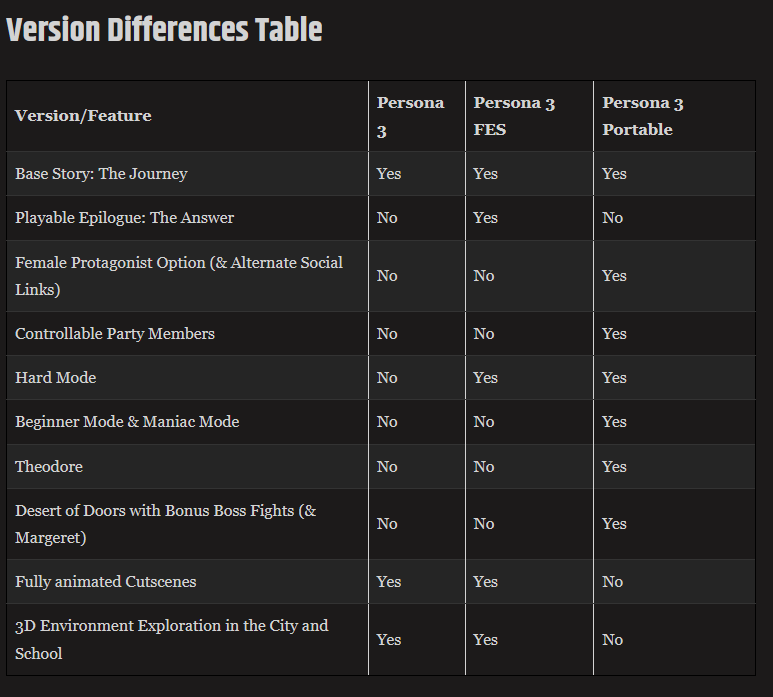Click the Persona 3 Portable column header
773x697 pixels.
pos(642,116)
